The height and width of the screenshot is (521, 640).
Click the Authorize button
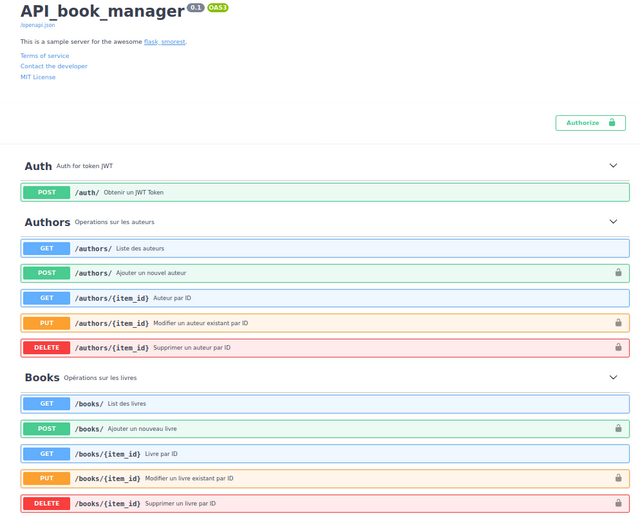(590, 123)
